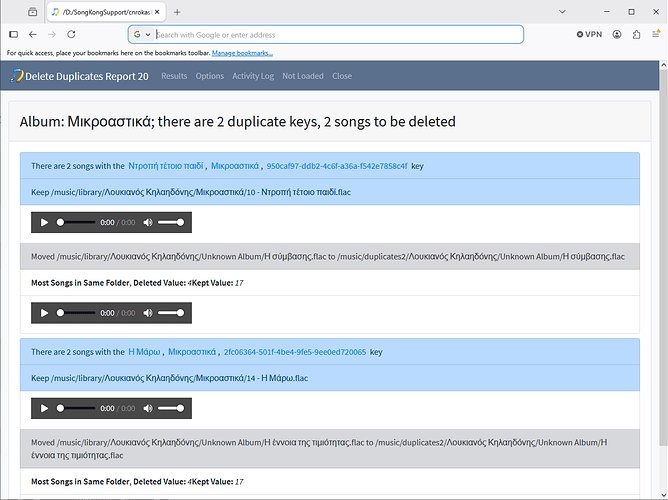Seek in Η Μάρω player progress bar
The image size is (668, 500).
coord(76,408)
